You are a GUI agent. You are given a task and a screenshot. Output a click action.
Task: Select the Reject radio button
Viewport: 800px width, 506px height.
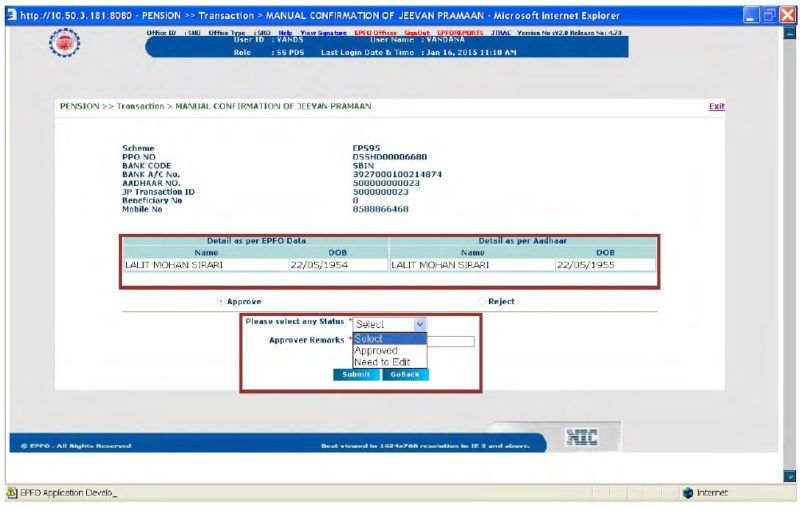click(482, 301)
